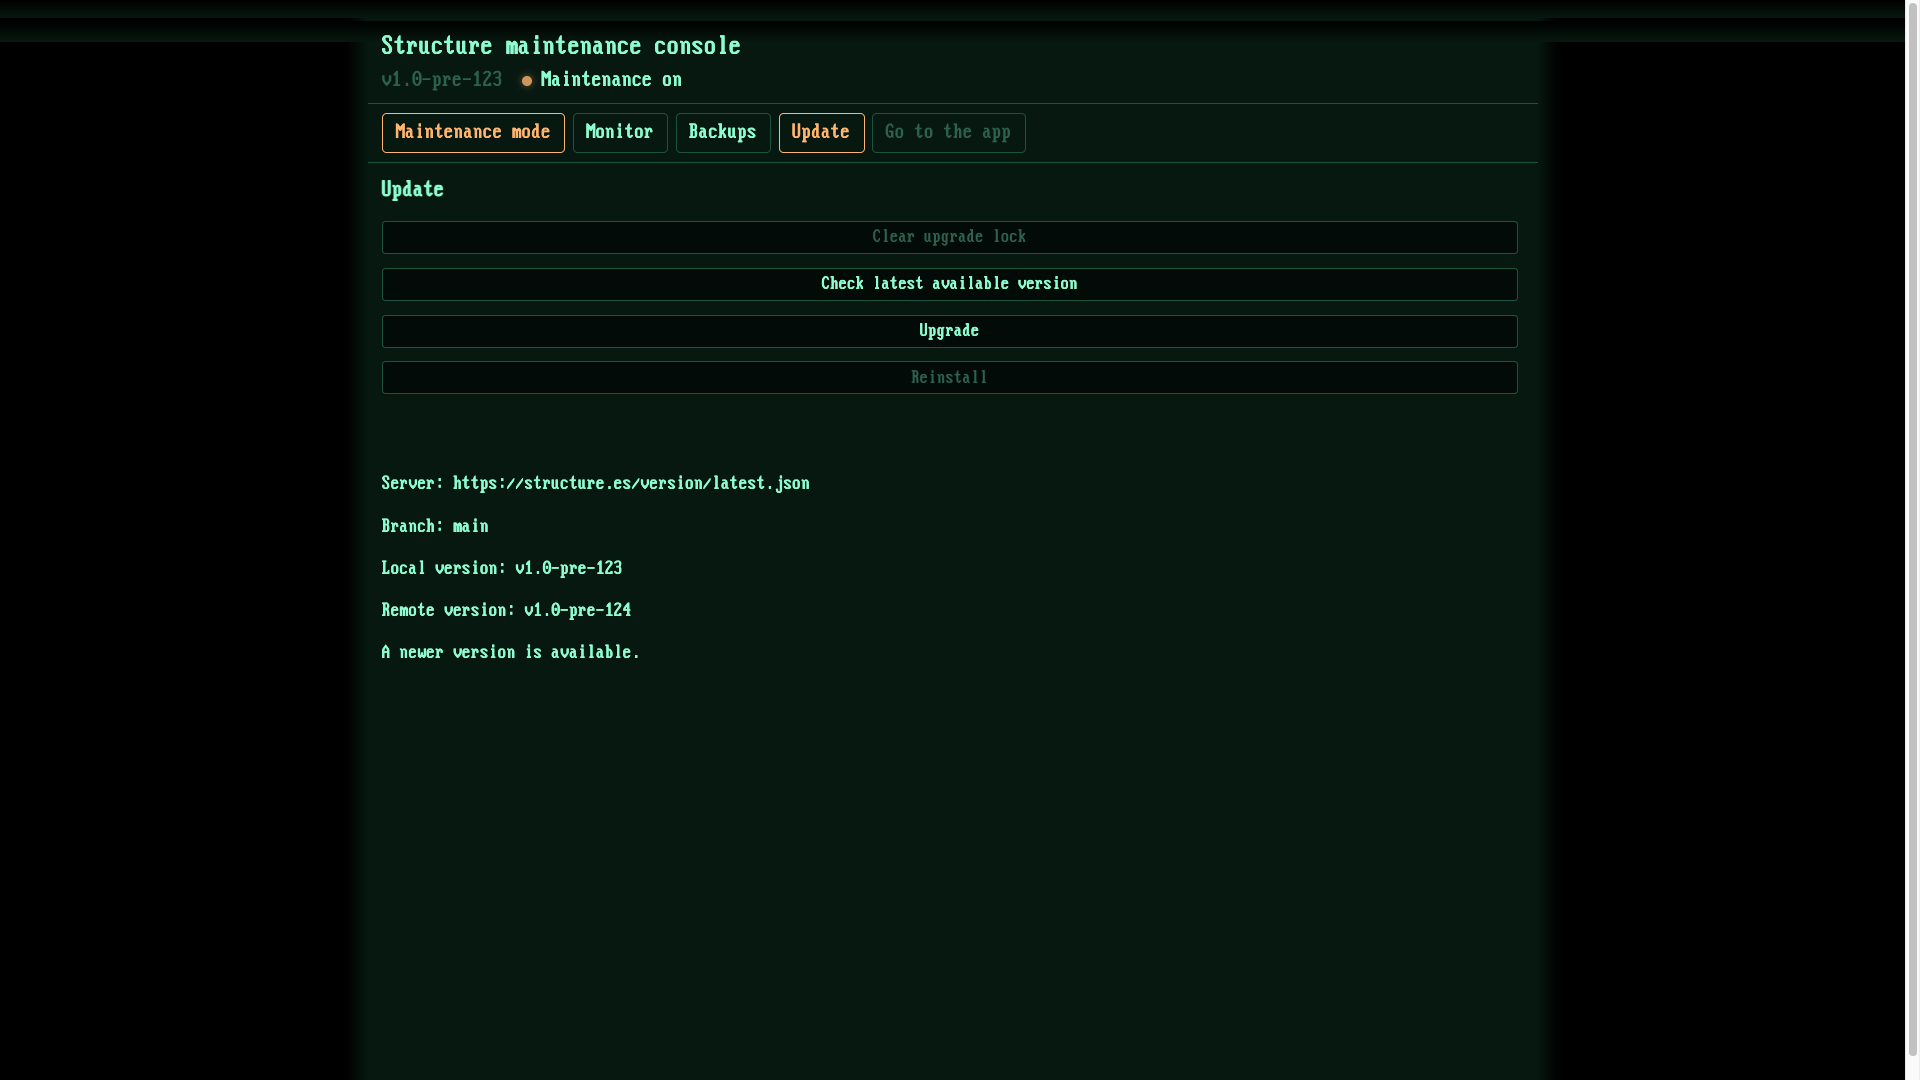Image resolution: width=1920 pixels, height=1080 pixels.
Task: Click the Structure maintenance console title
Action: (x=560, y=45)
